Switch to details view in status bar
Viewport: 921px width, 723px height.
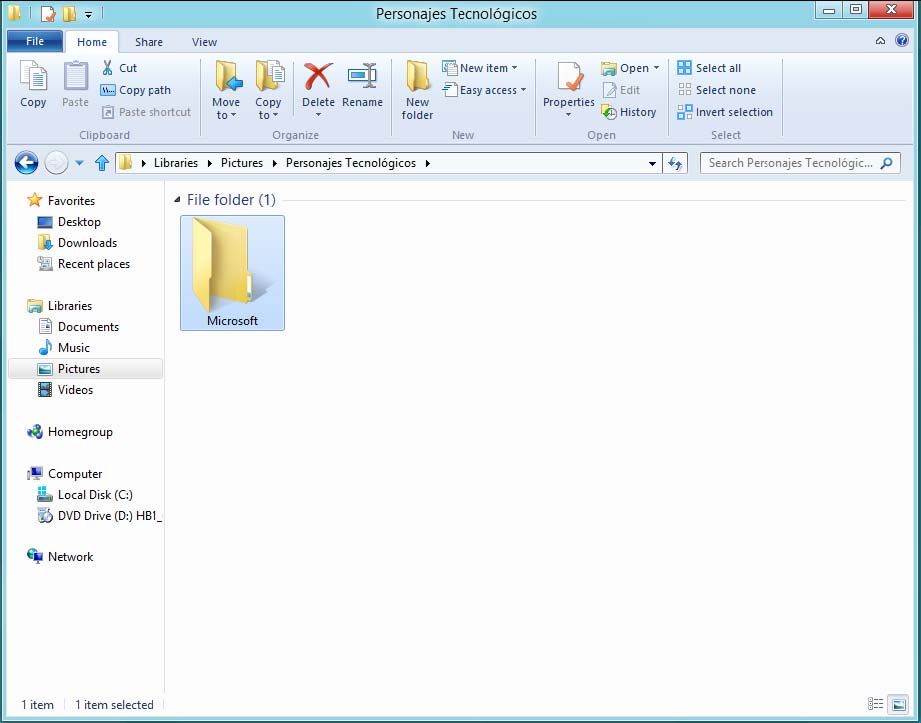pos(876,705)
